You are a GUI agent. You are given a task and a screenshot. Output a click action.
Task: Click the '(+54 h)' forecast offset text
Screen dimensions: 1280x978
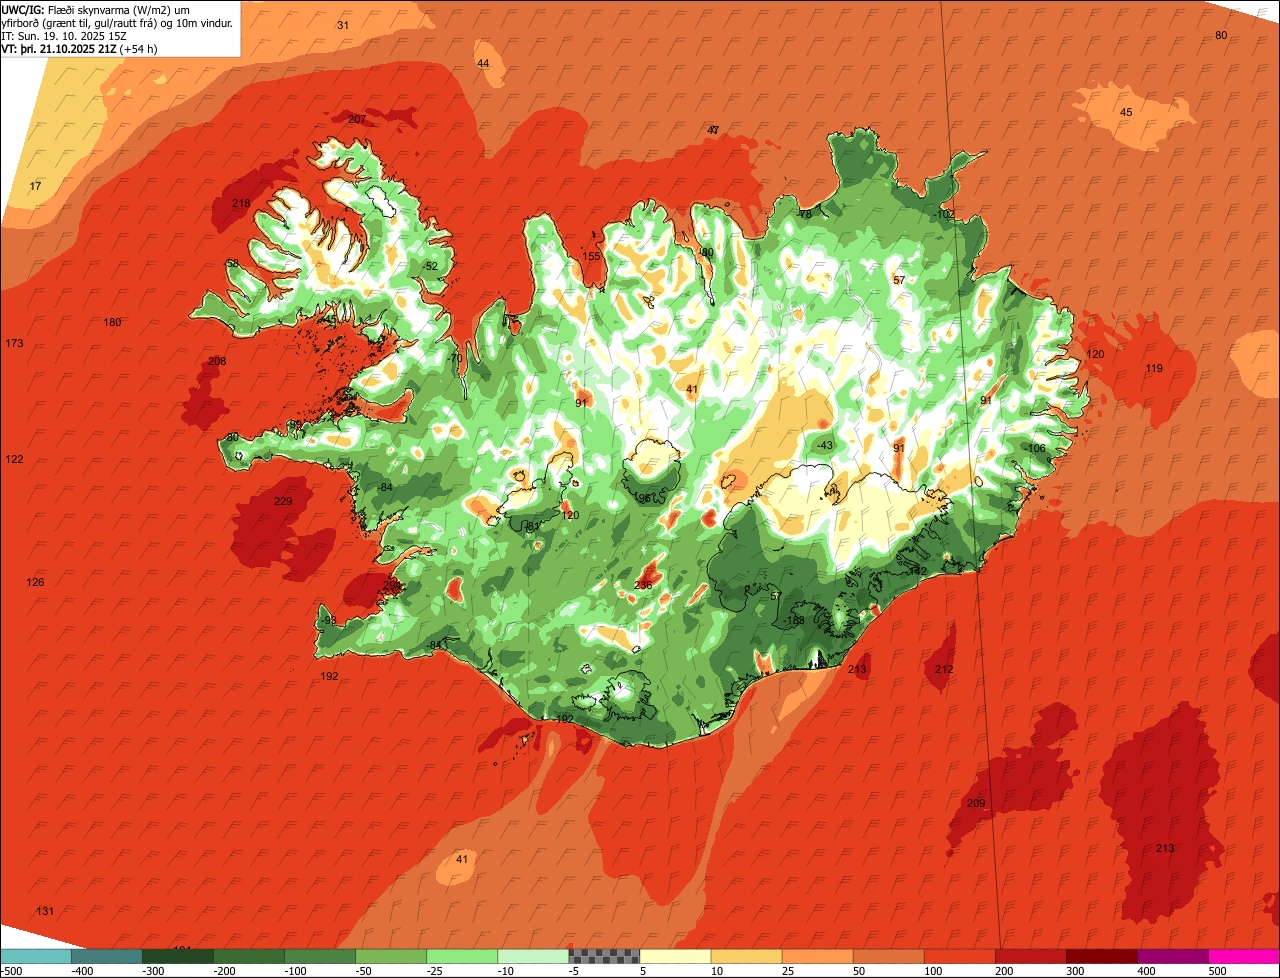point(138,48)
